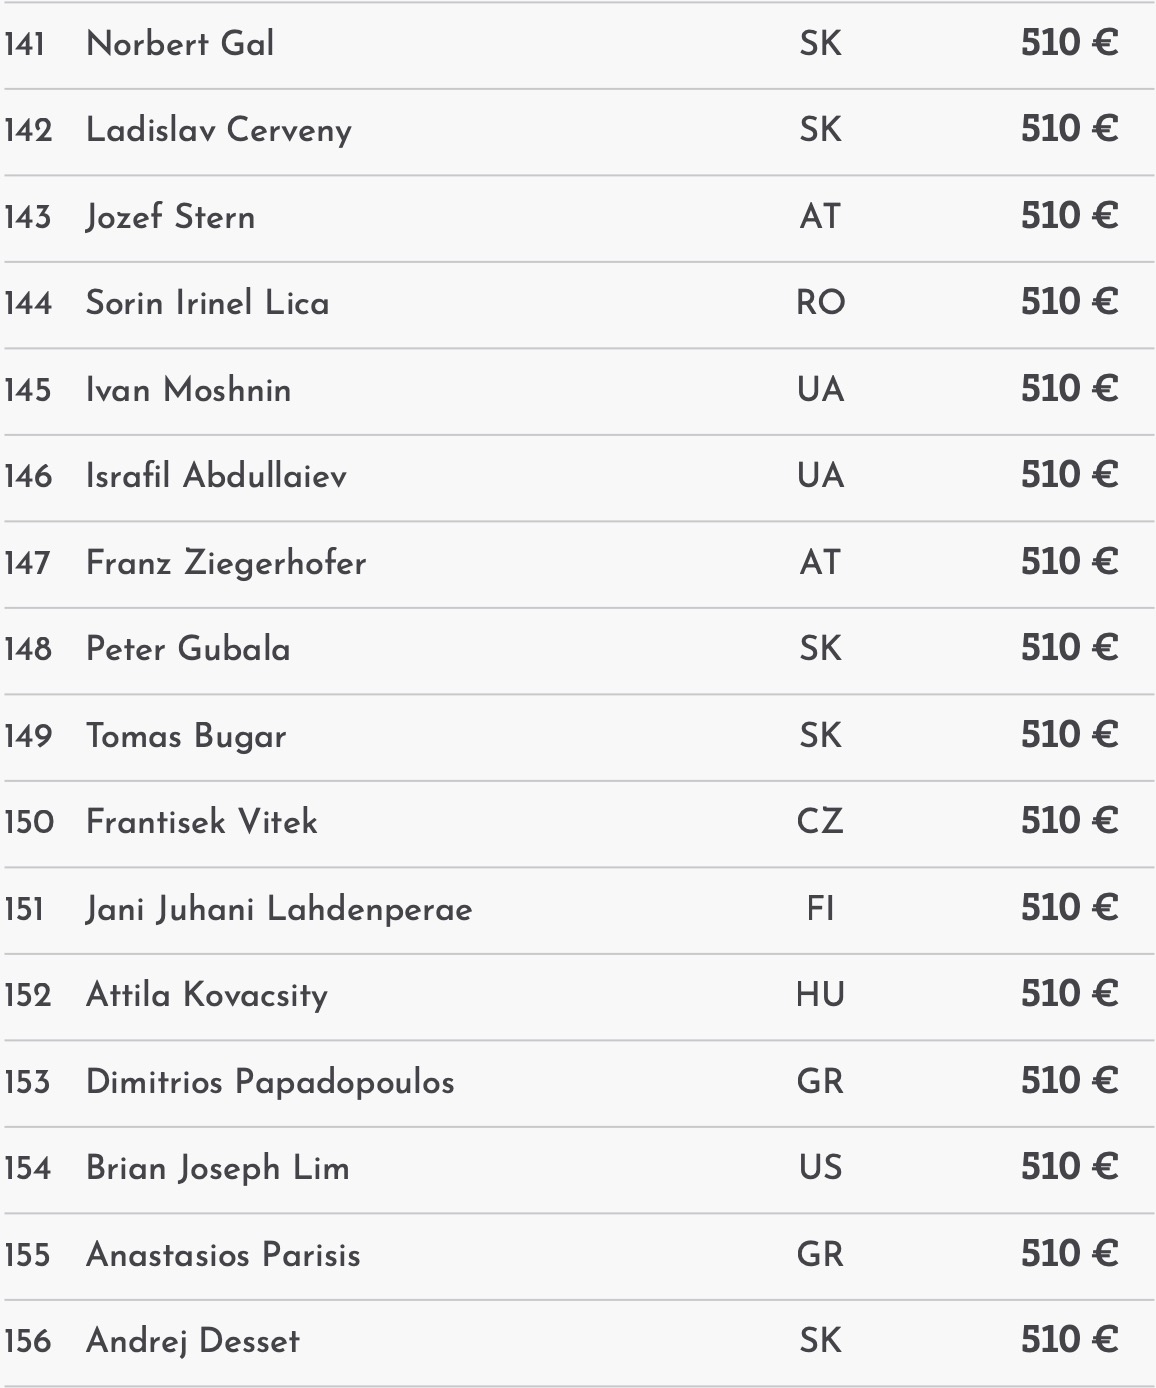Select Israfil Abdullaiev in the list
Viewport: 1156px width, 1388px height.
click(x=216, y=476)
